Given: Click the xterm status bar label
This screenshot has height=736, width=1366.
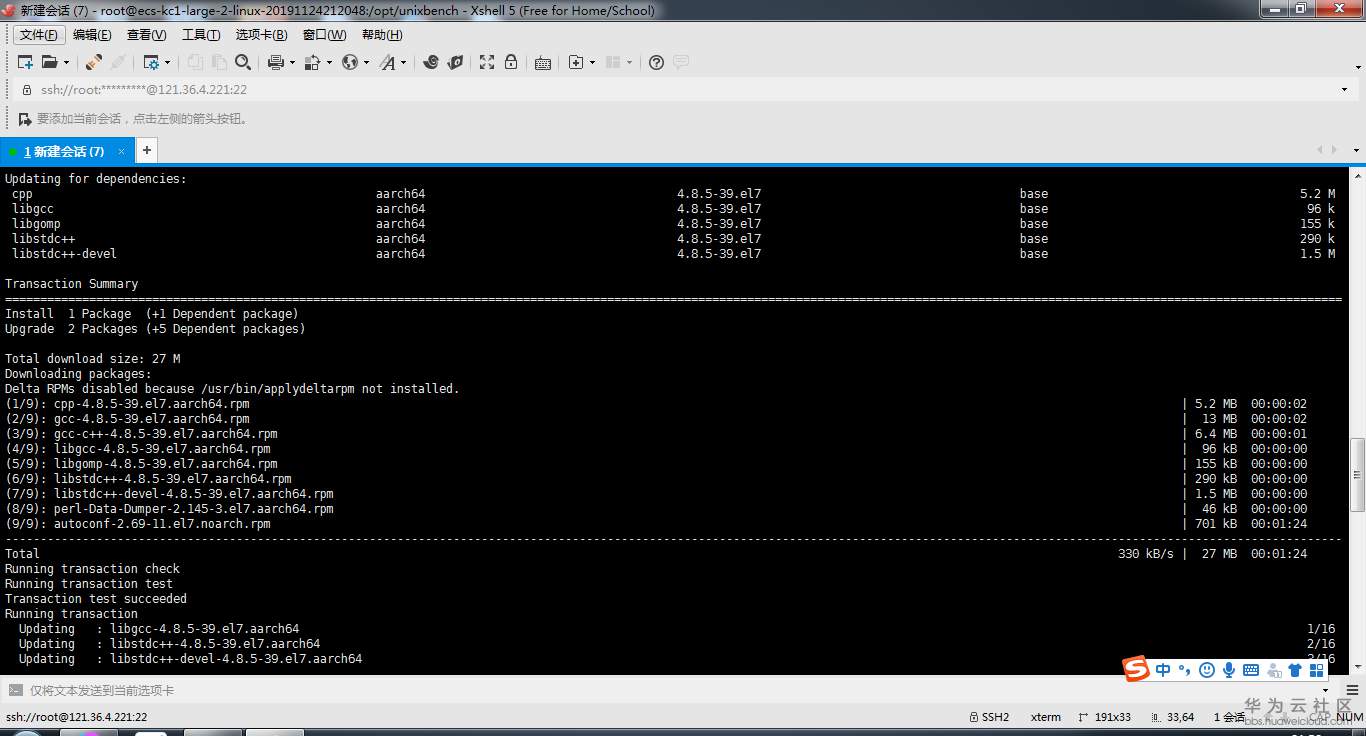Looking at the screenshot, I should pos(1046,717).
